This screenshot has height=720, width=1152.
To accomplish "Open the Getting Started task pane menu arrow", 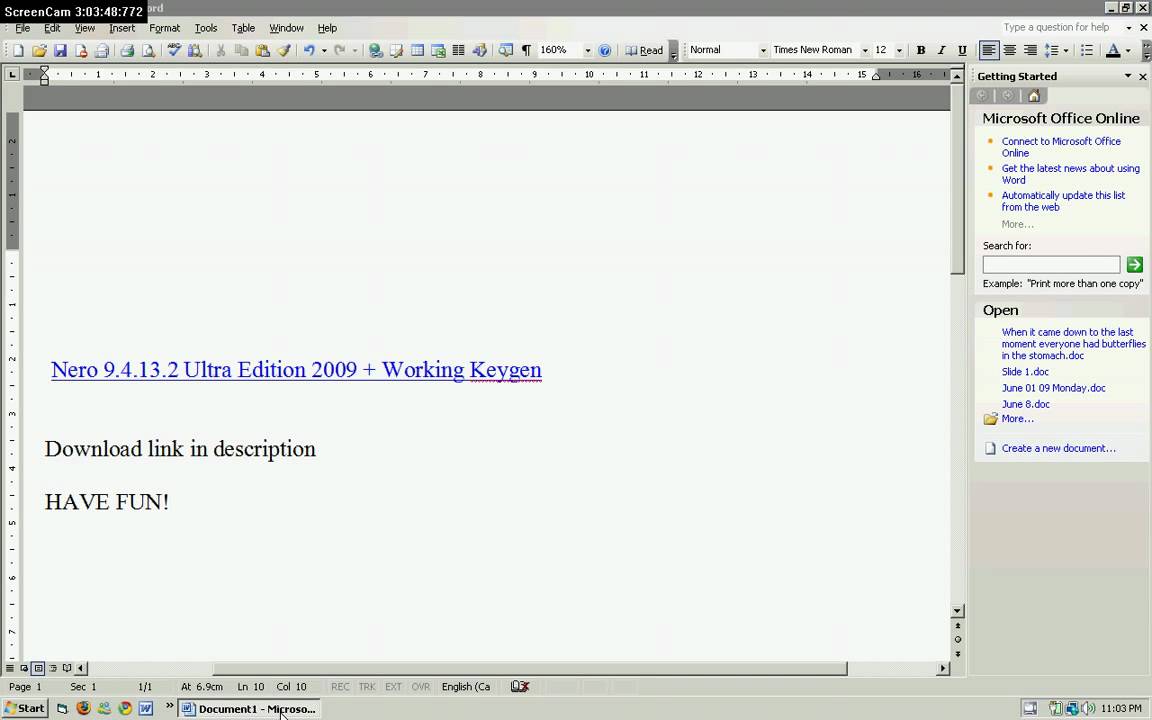I will [x=1128, y=76].
